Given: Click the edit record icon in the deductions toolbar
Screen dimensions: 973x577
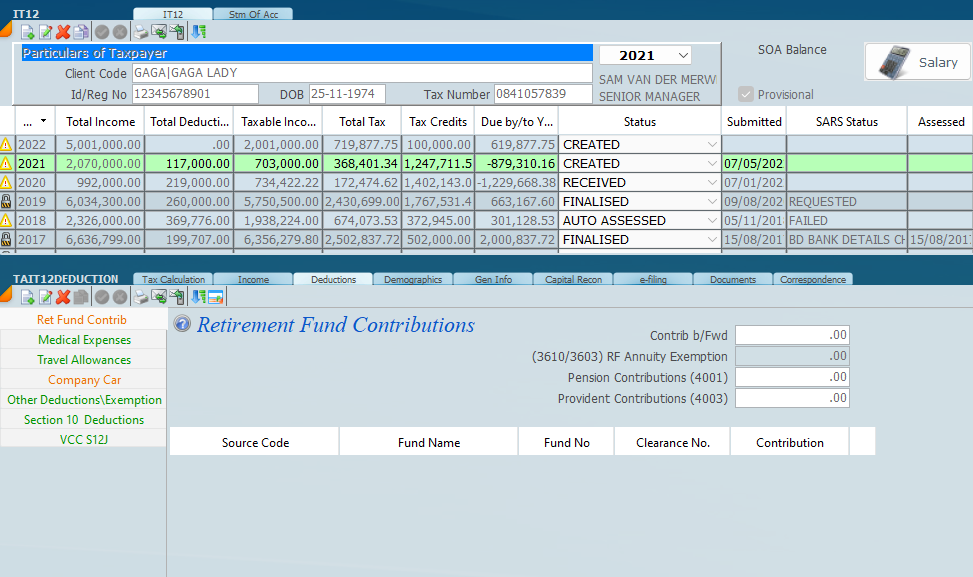Looking at the screenshot, I should click(45, 297).
